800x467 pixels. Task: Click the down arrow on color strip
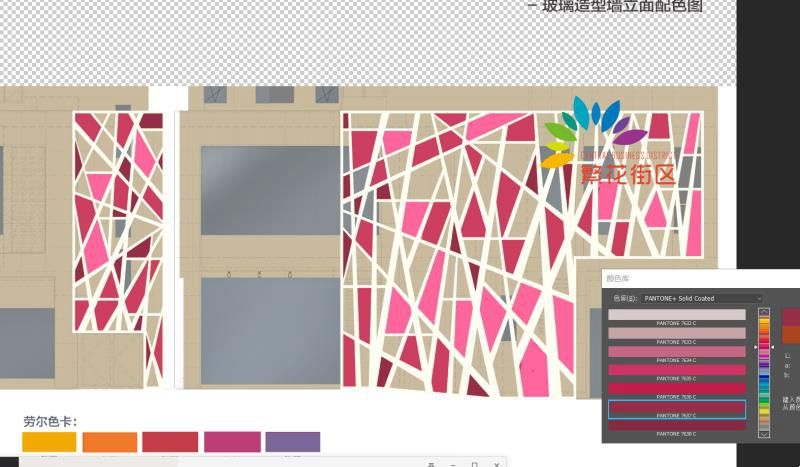765,434
